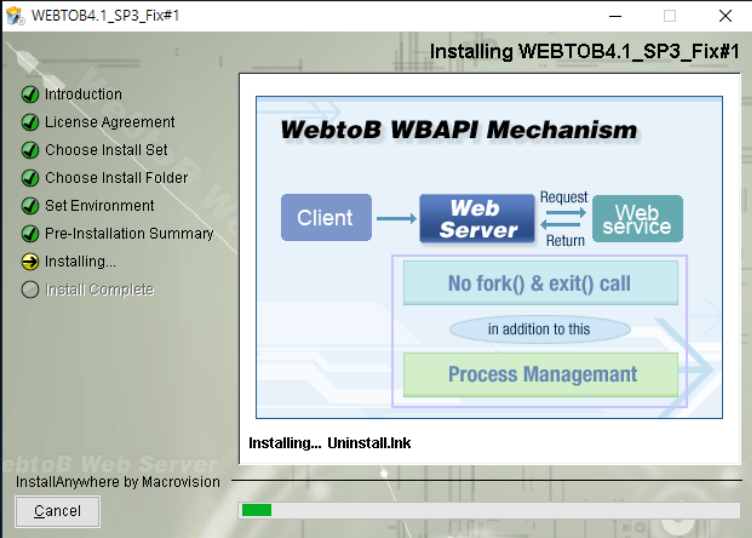Select the Set Environment step label
The width and height of the screenshot is (752, 538).
[x=99, y=206]
